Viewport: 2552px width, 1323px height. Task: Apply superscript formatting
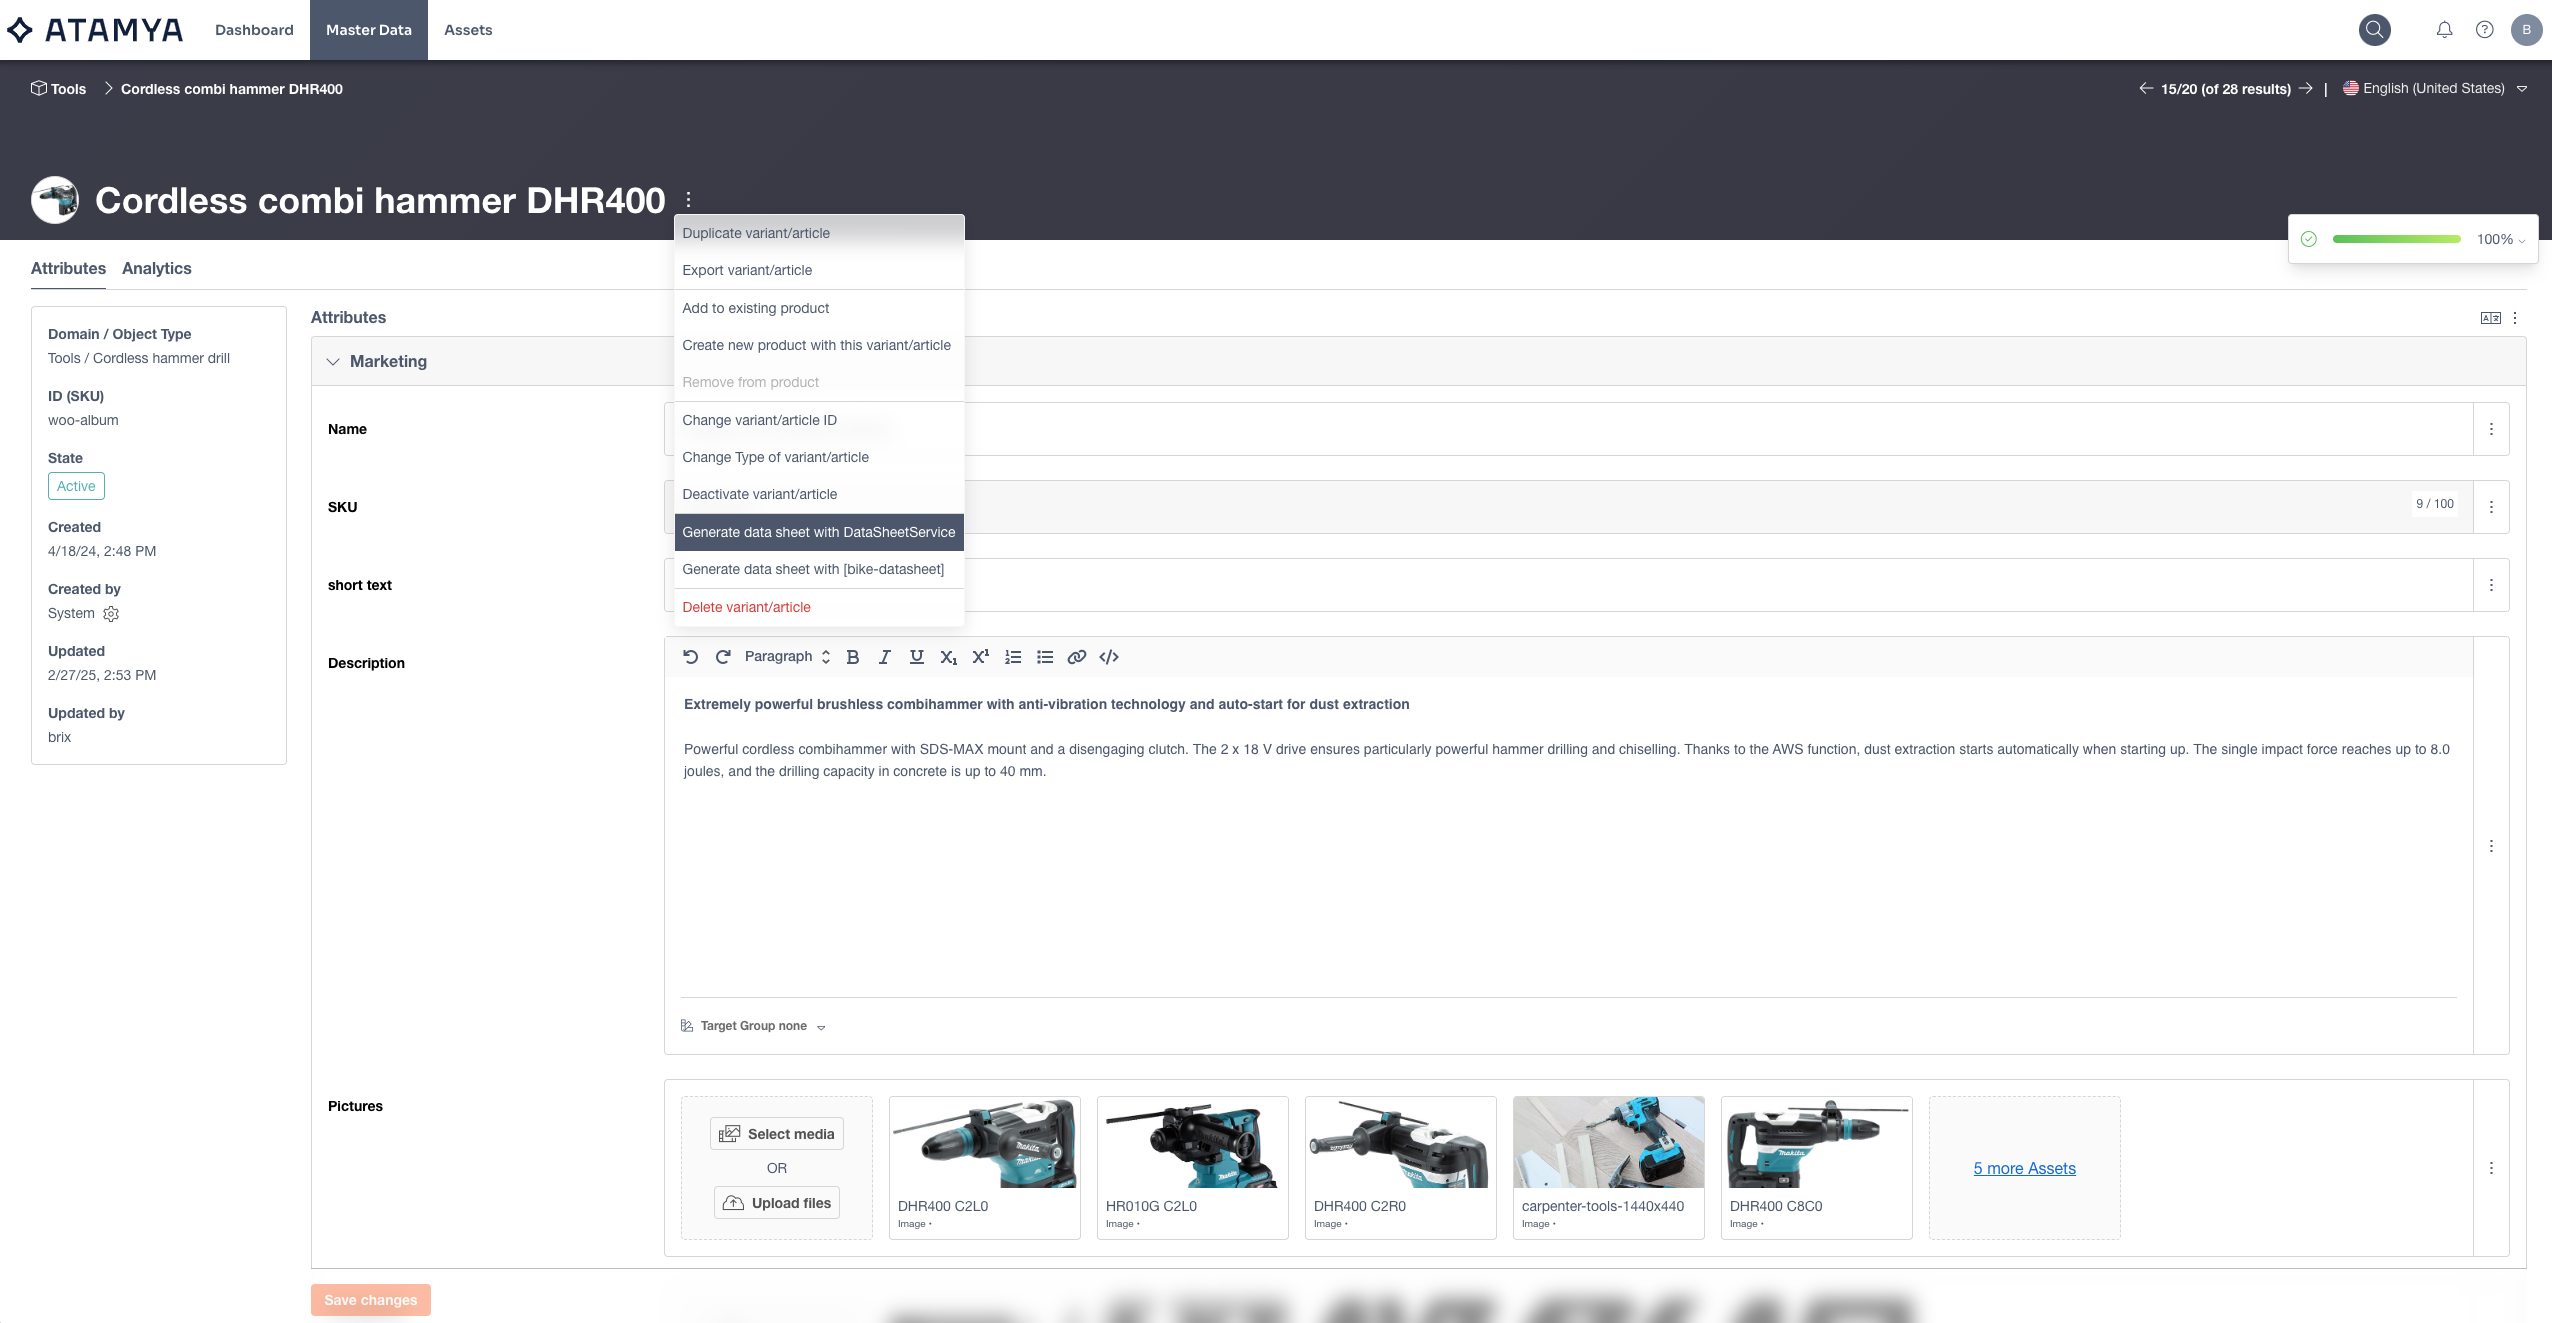pyautogui.click(x=980, y=657)
